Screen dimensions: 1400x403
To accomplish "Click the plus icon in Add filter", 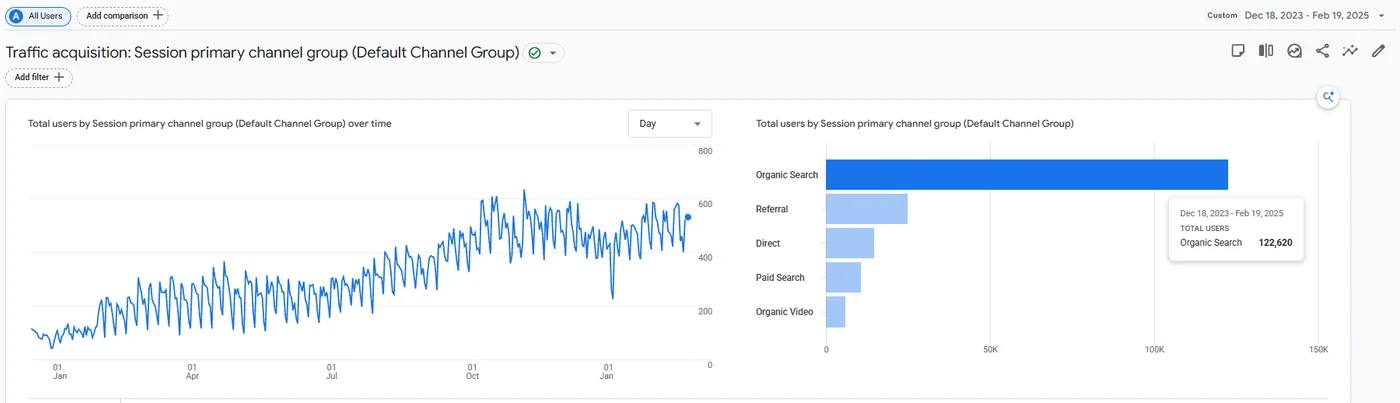I will (x=59, y=77).
